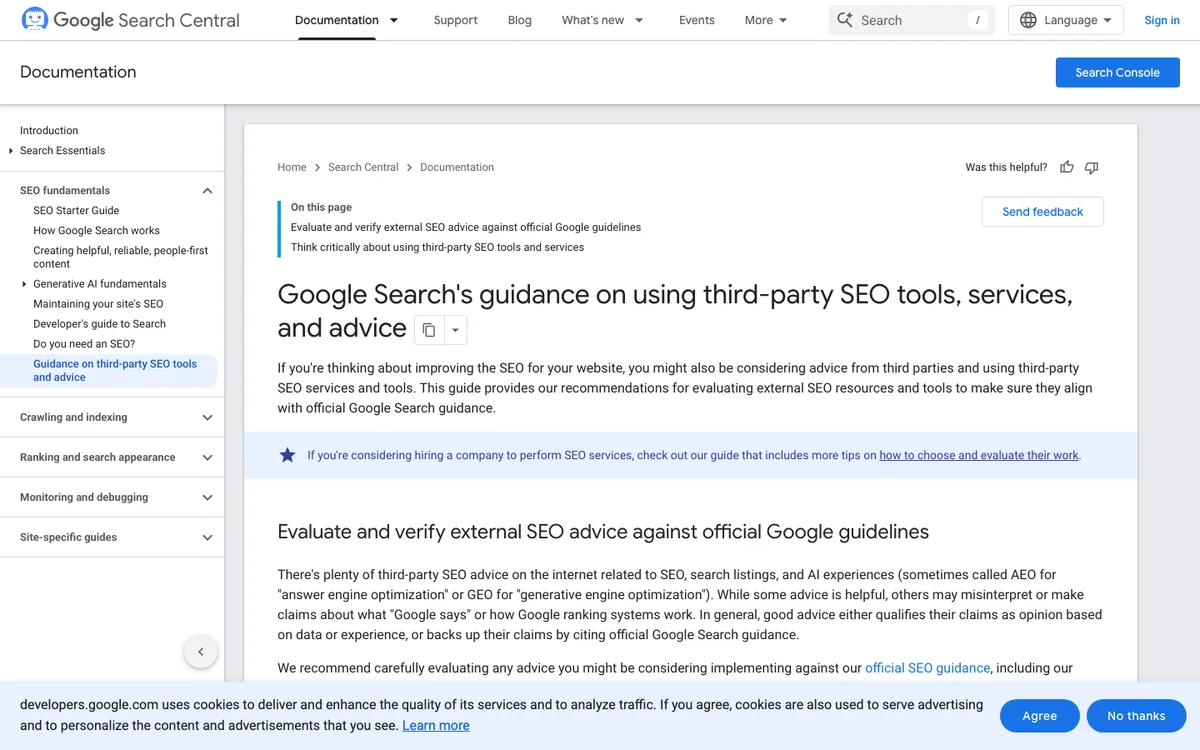Open the More dropdown menu
Screen dimensions: 1200x750
click(766, 20)
